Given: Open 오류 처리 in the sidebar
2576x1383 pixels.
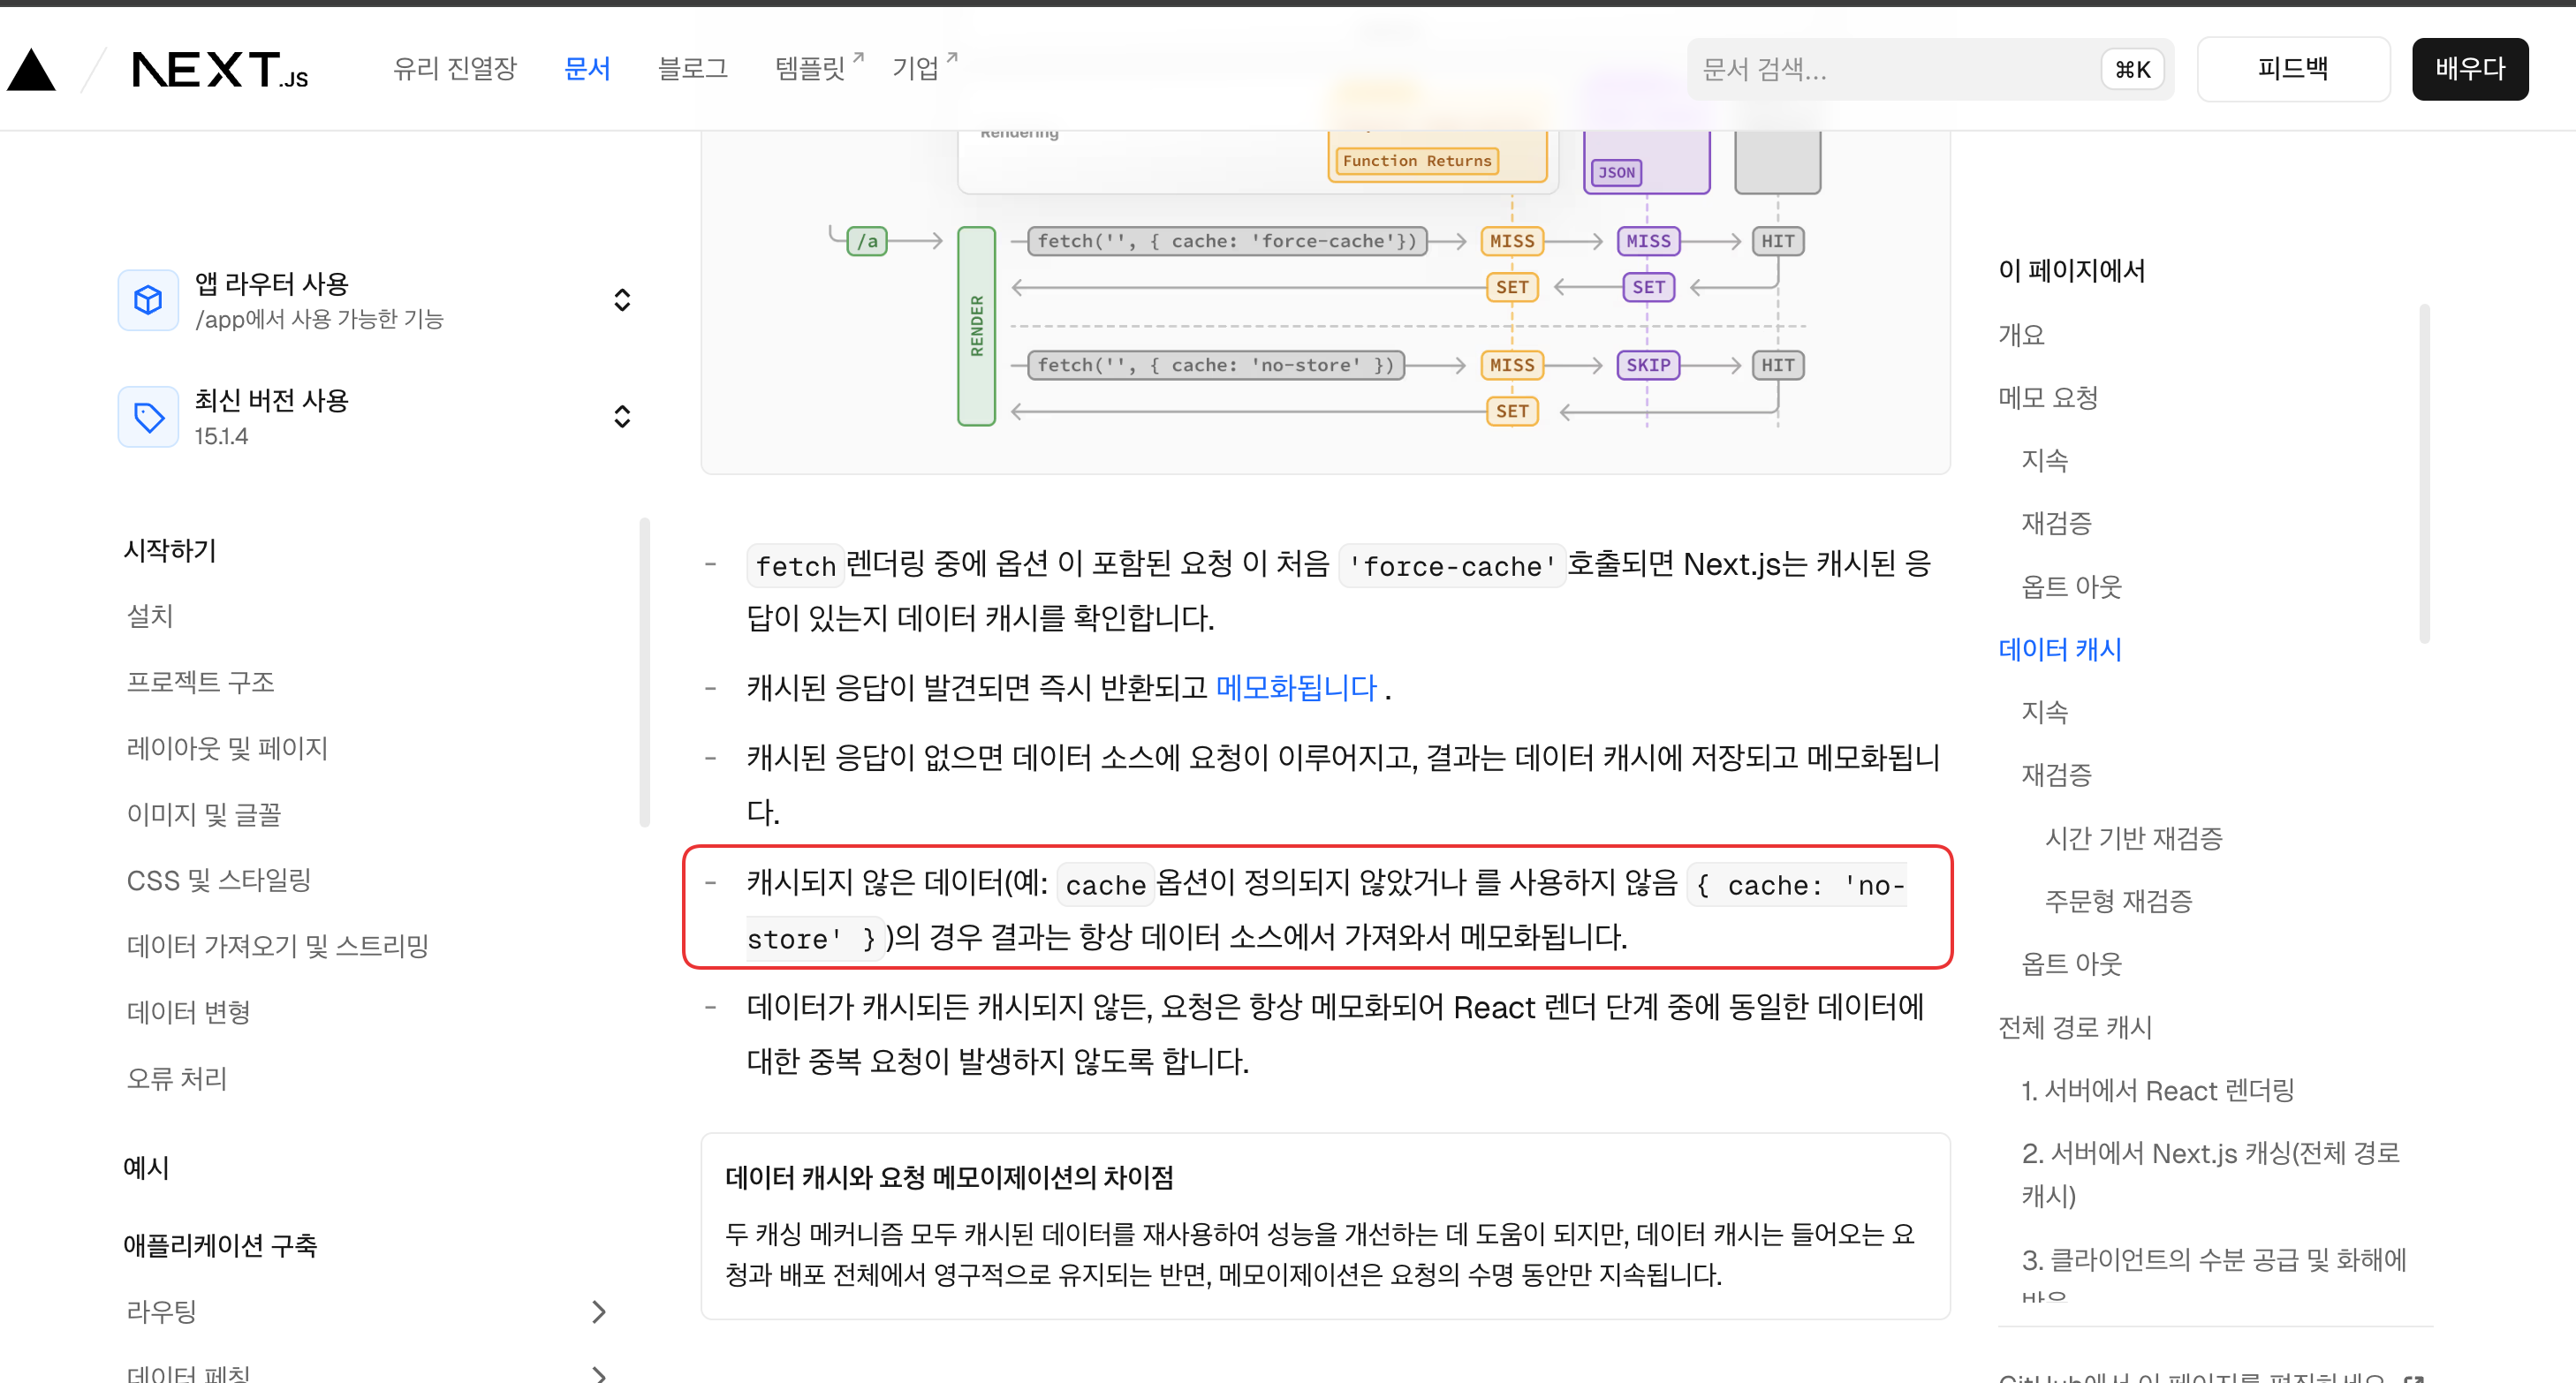Looking at the screenshot, I should coord(177,1078).
